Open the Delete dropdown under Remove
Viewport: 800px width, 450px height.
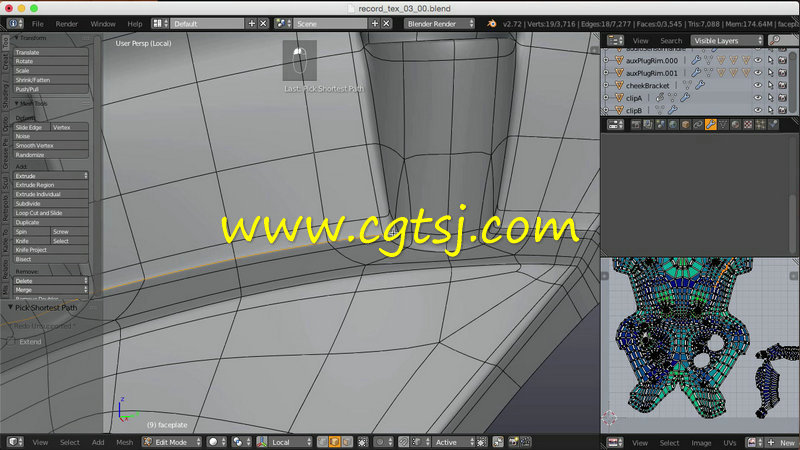(x=51, y=281)
